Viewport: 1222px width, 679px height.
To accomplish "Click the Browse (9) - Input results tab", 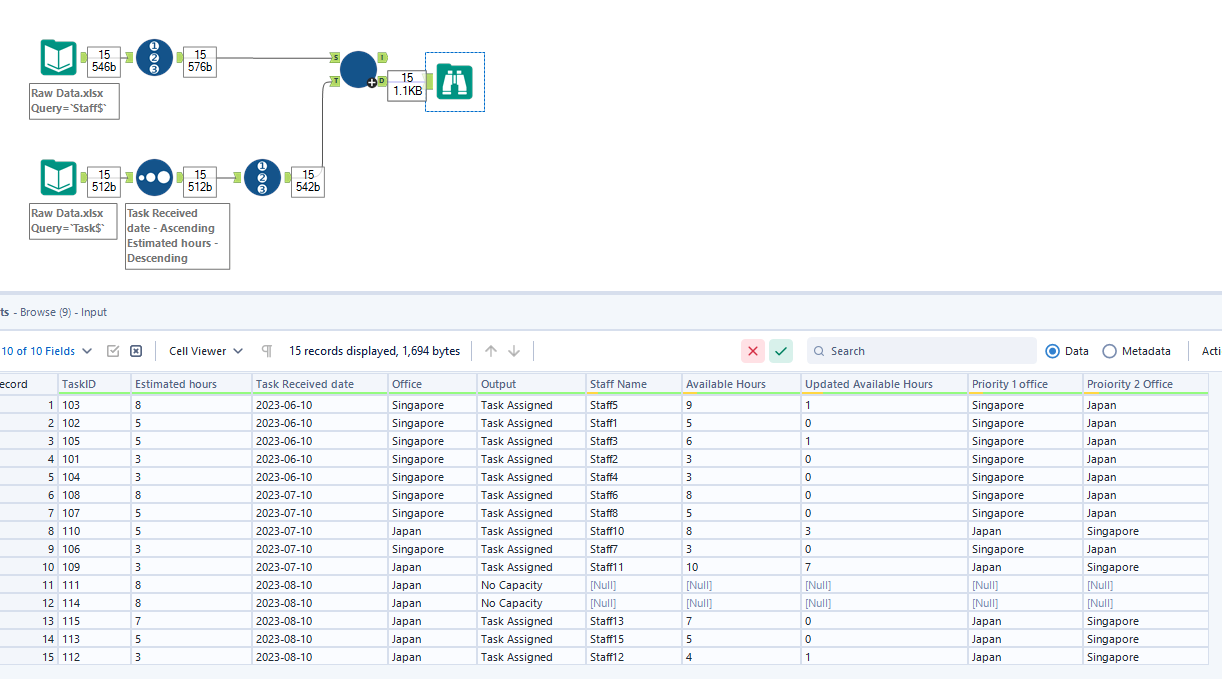I will (x=55, y=311).
